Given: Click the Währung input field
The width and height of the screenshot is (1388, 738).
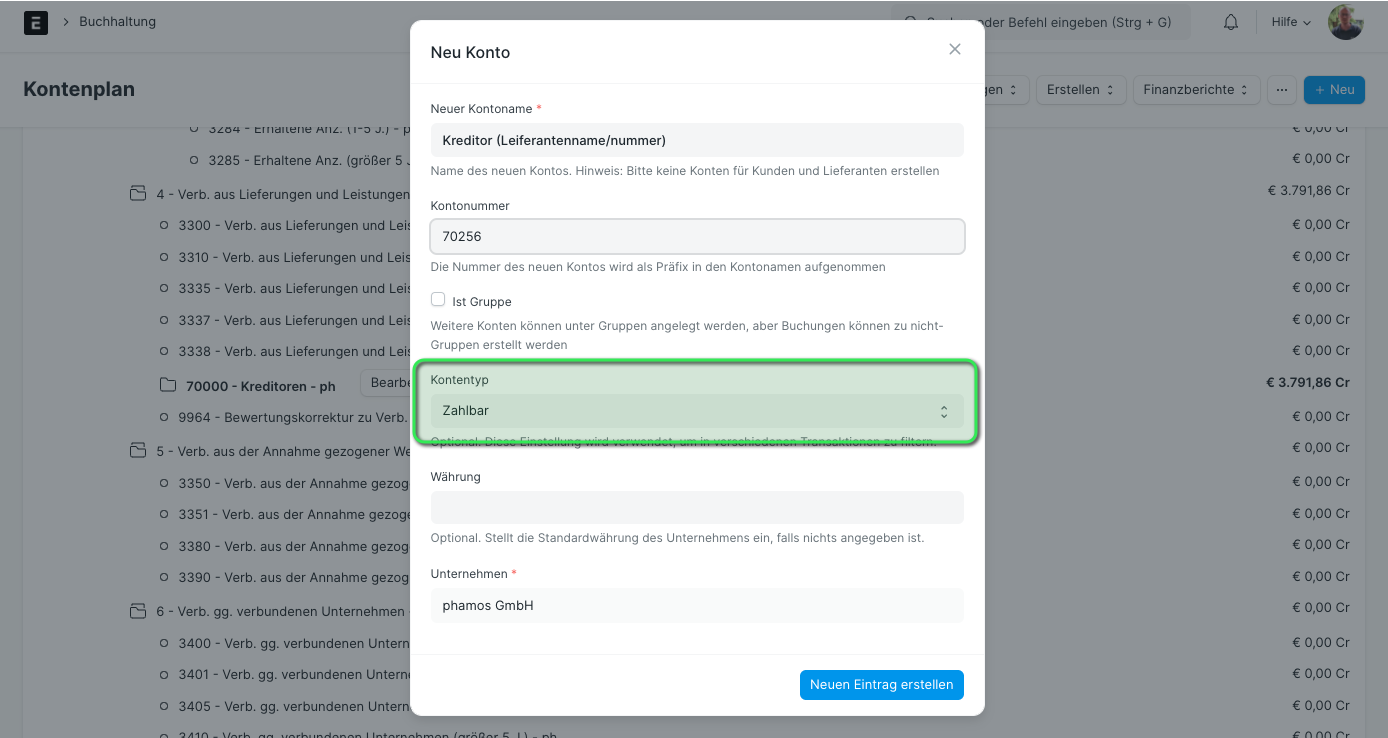Looking at the screenshot, I should (697, 507).
